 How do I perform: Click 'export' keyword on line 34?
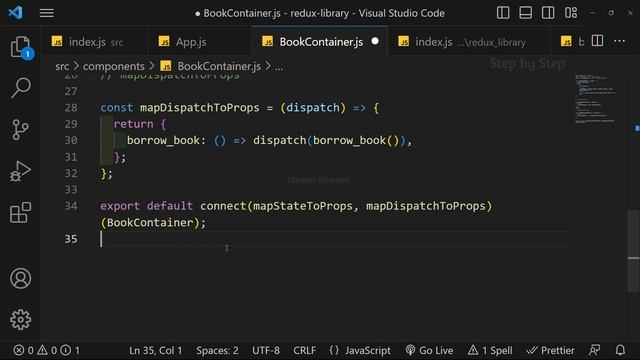coord(120,206)
